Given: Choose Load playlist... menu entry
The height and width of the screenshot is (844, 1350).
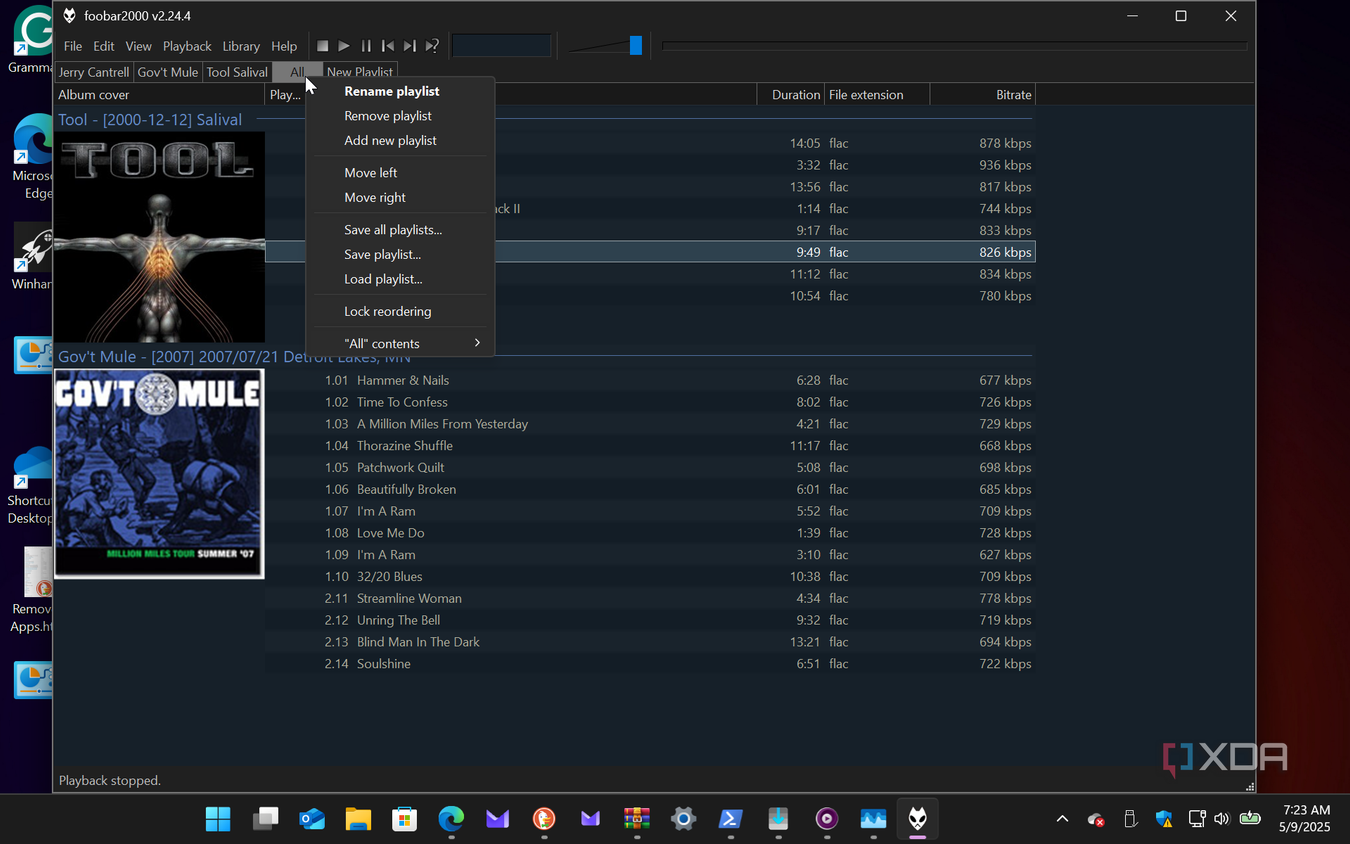Looking at the screenshot, I should point(400,279).
